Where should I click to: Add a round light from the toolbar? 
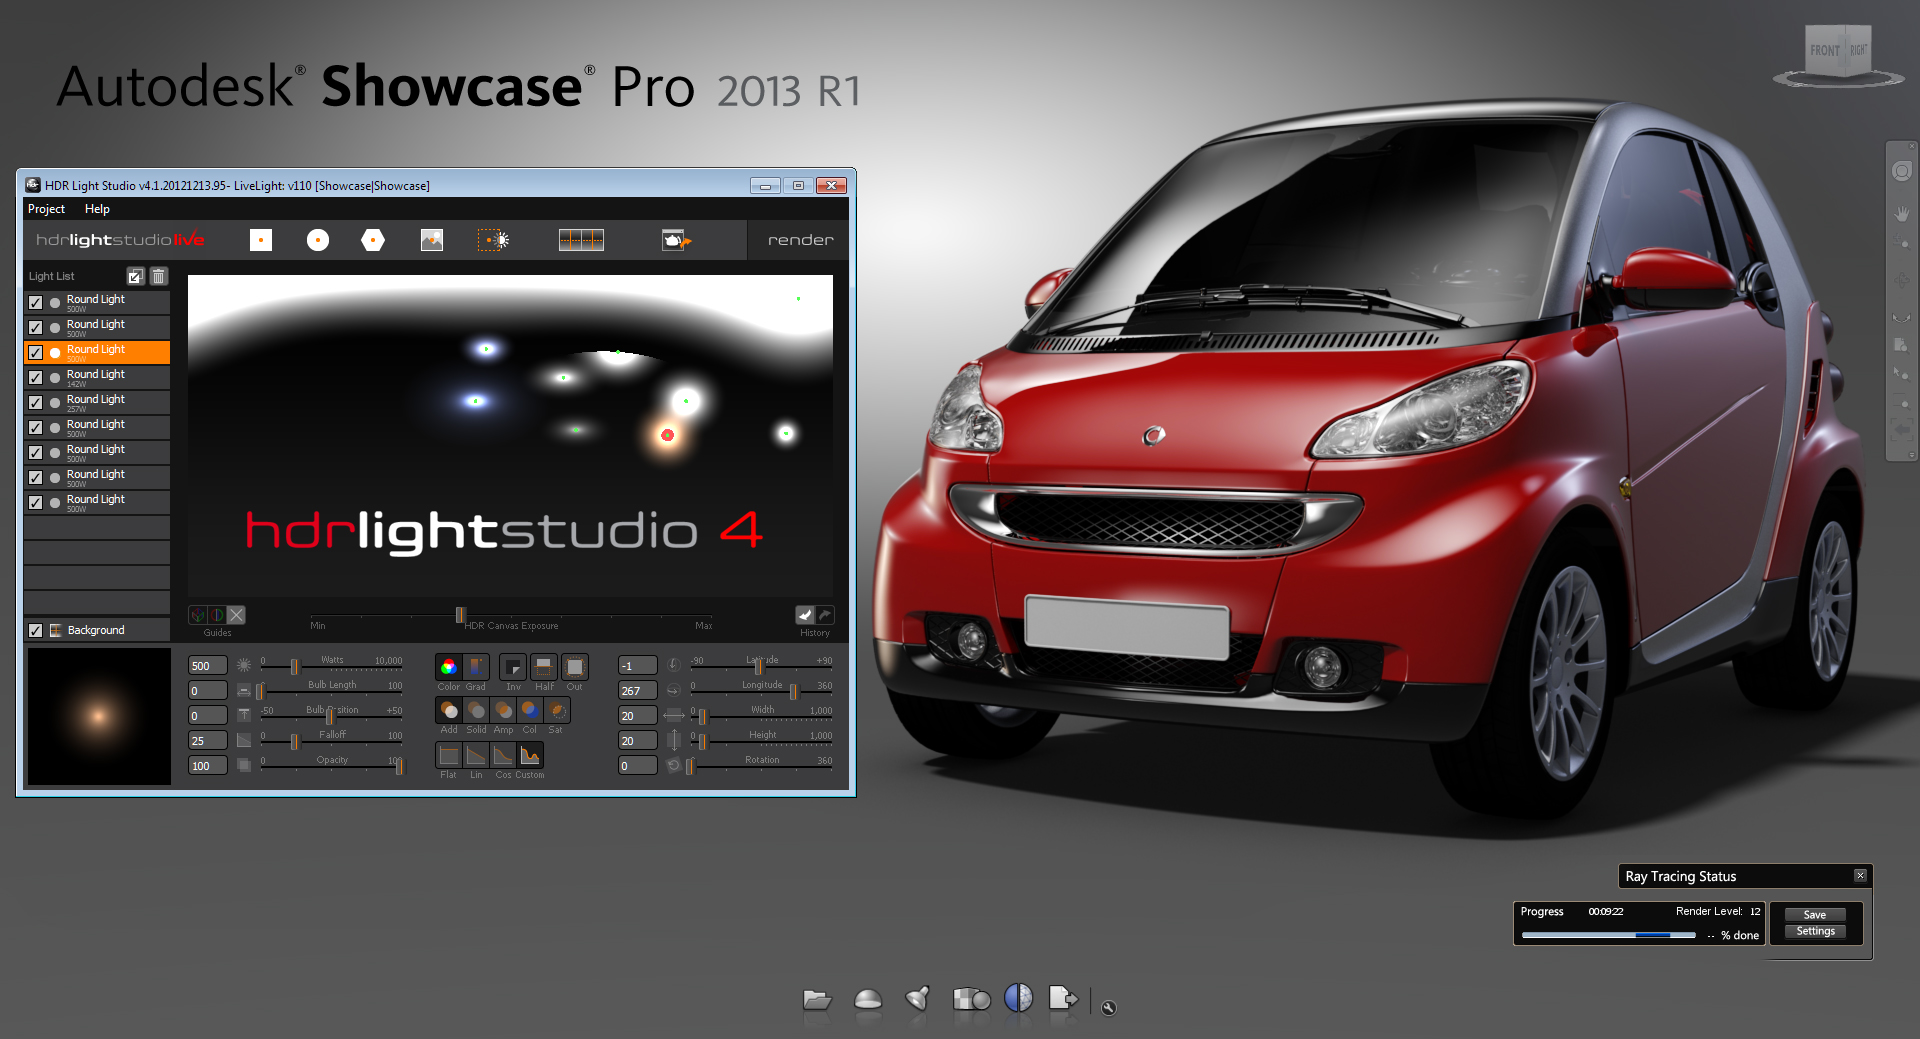[x=318, y=240]
